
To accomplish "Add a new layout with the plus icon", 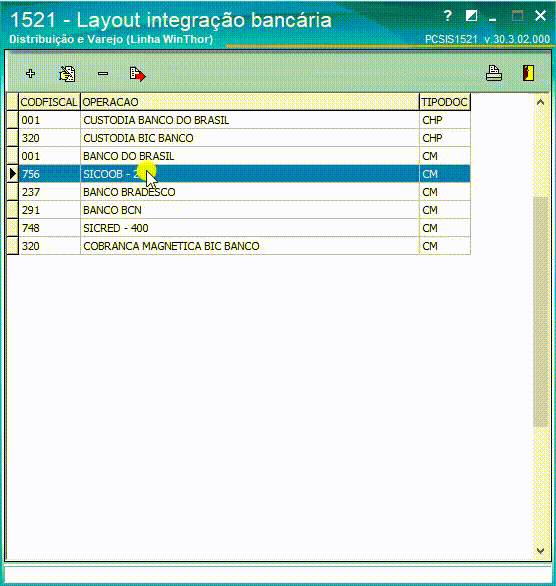I will tap(30, 74).
